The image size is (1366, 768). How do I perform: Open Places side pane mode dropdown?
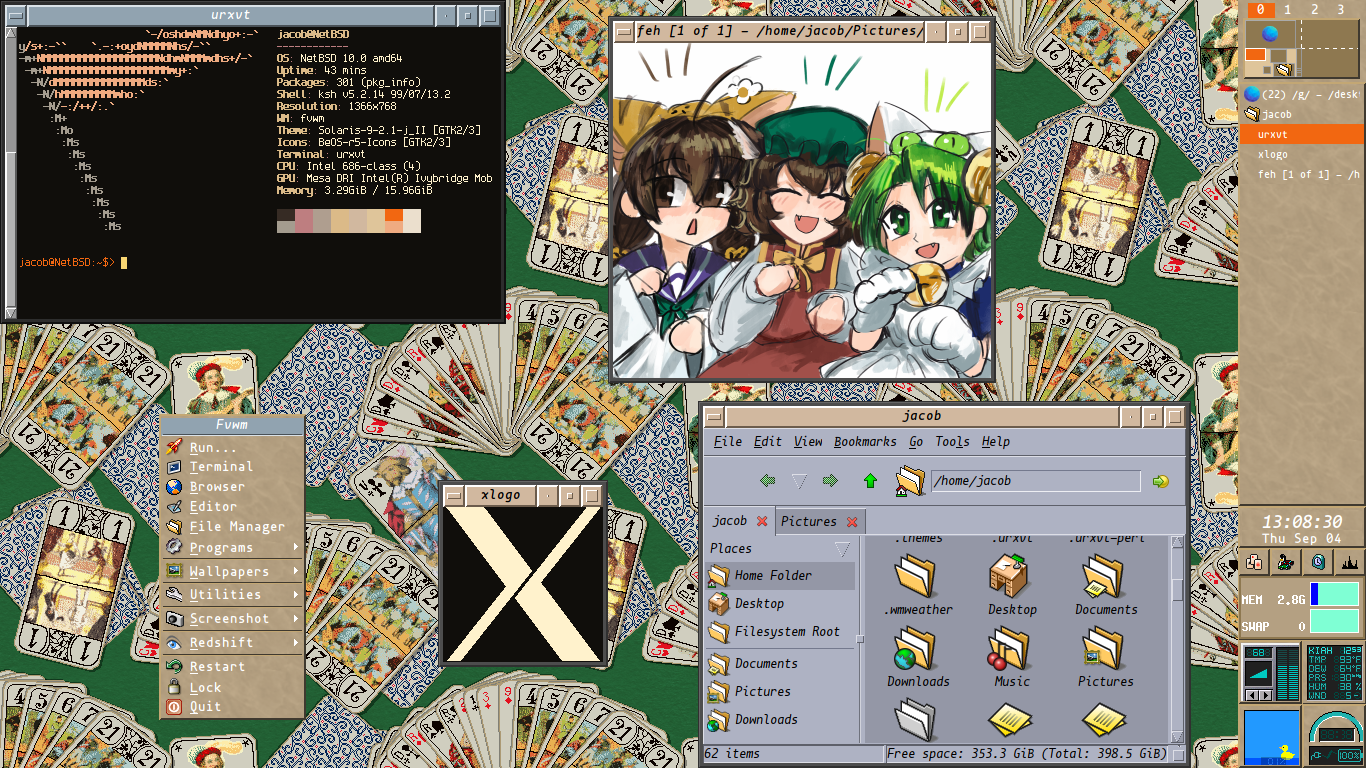click(842, 549)
